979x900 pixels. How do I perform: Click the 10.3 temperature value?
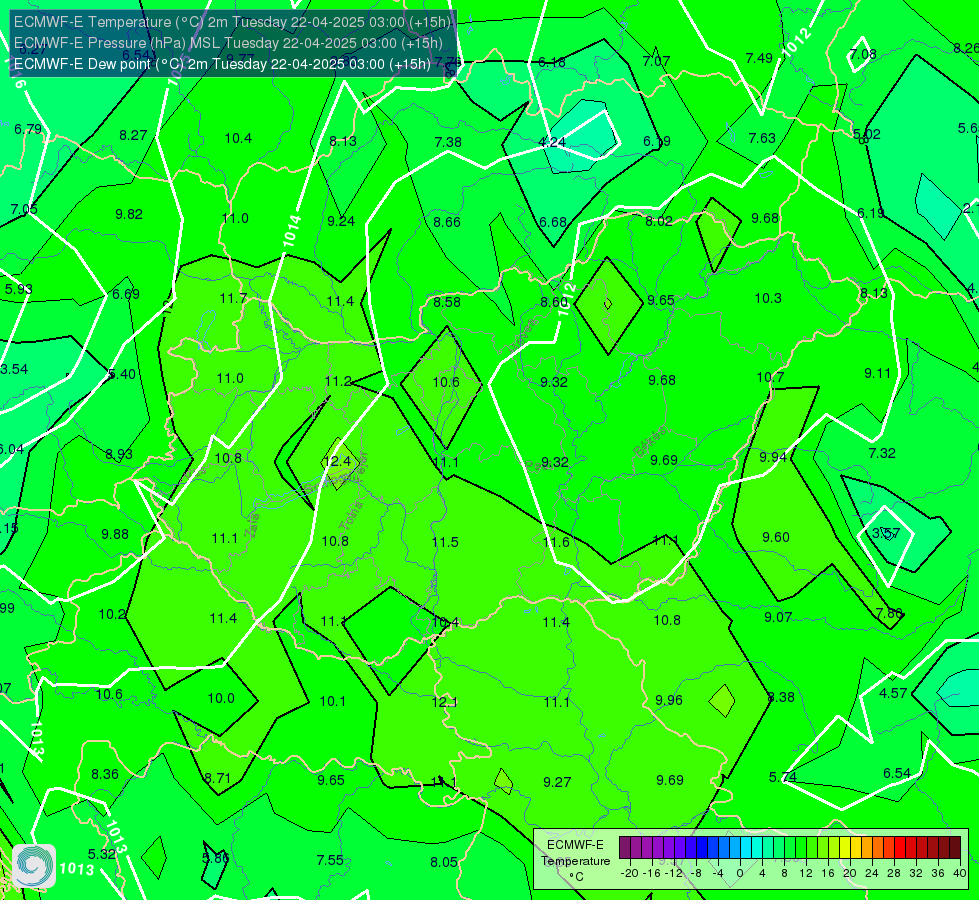point(768,299)
